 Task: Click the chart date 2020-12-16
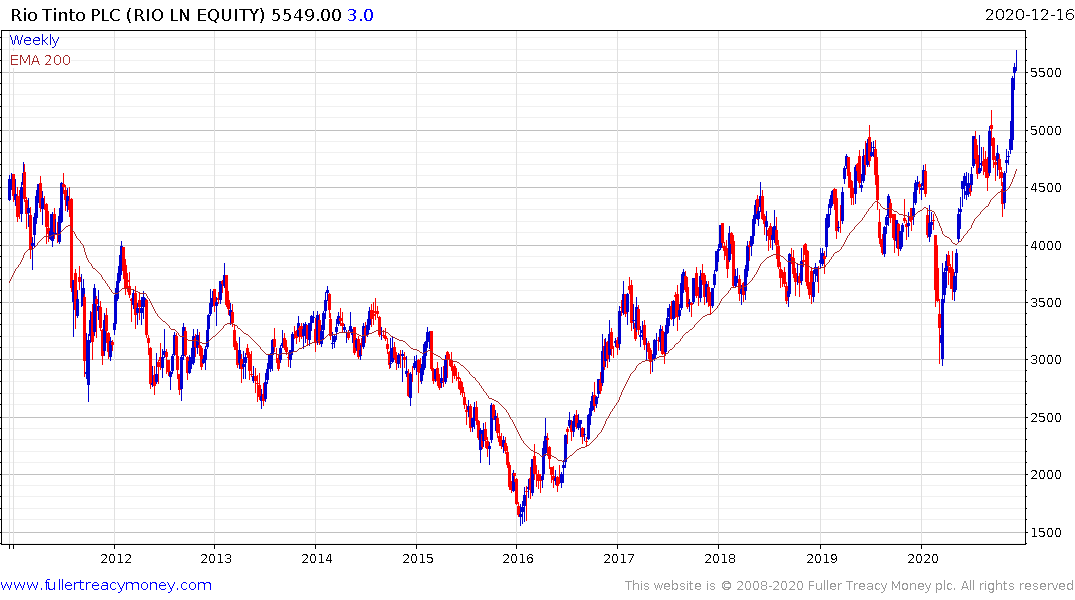[1029, 14]
